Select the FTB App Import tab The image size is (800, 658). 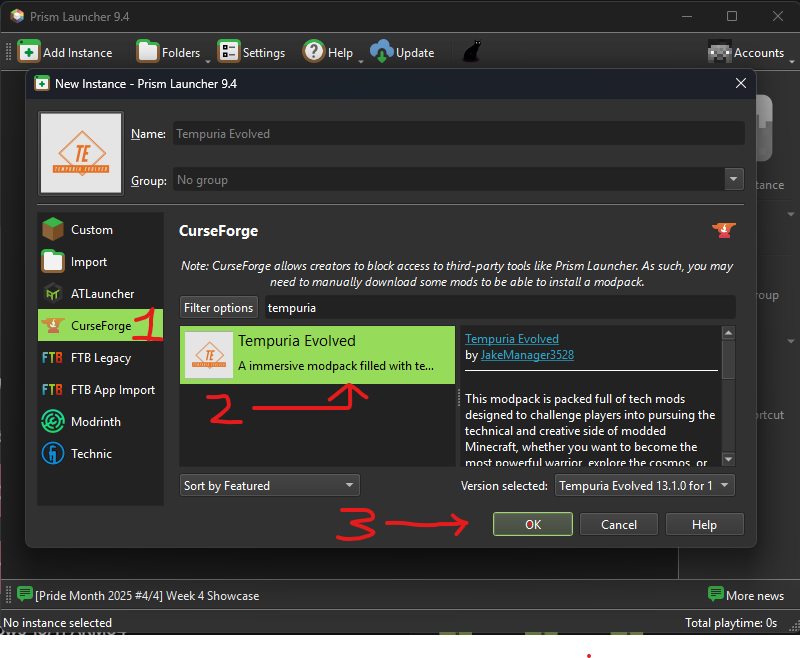click(101, 390)
